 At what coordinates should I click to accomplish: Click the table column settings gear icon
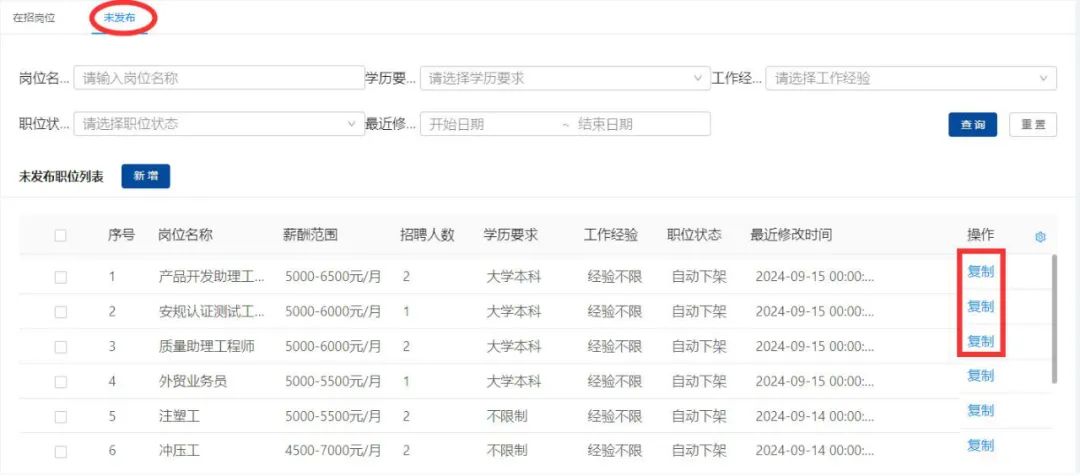coord(1040,237)
